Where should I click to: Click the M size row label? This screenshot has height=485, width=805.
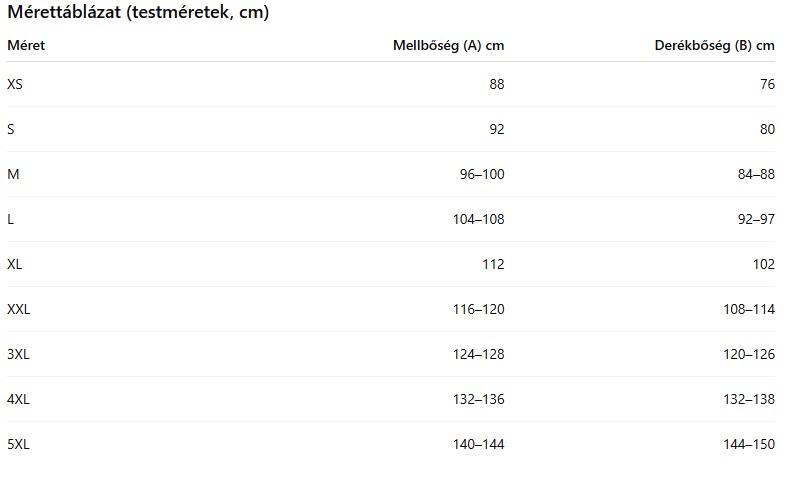(x=13, y=174)
